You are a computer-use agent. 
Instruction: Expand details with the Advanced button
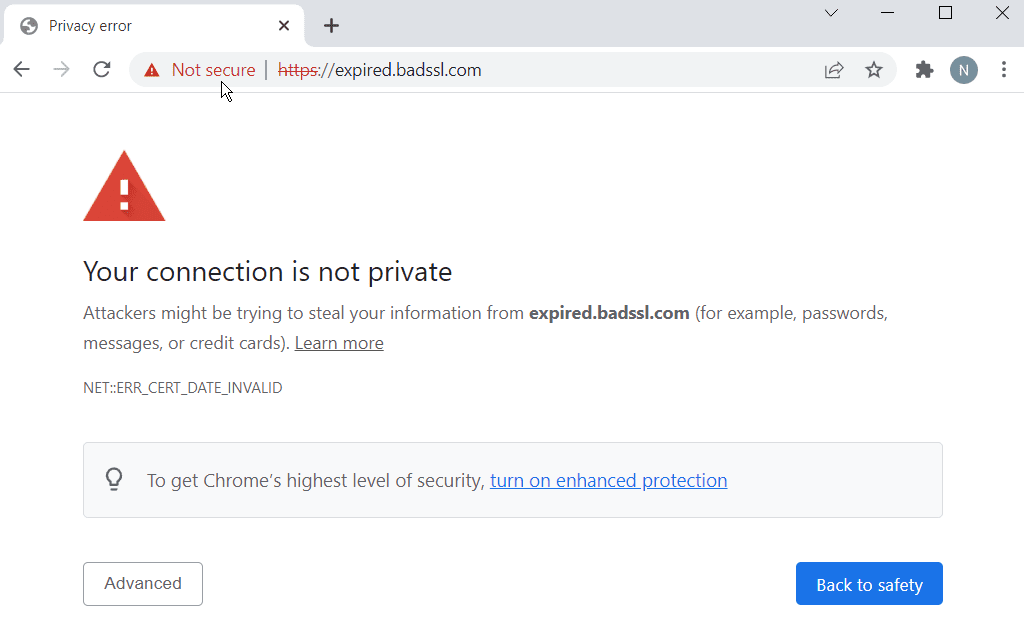coord(143,584)
